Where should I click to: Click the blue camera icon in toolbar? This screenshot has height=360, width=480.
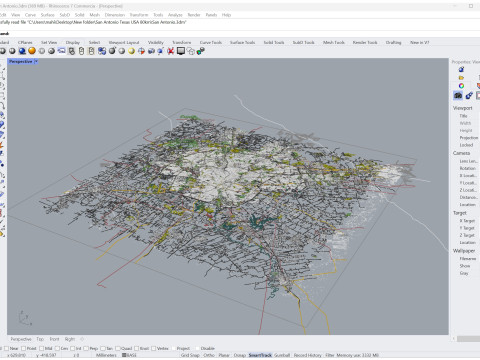[151, 51]
